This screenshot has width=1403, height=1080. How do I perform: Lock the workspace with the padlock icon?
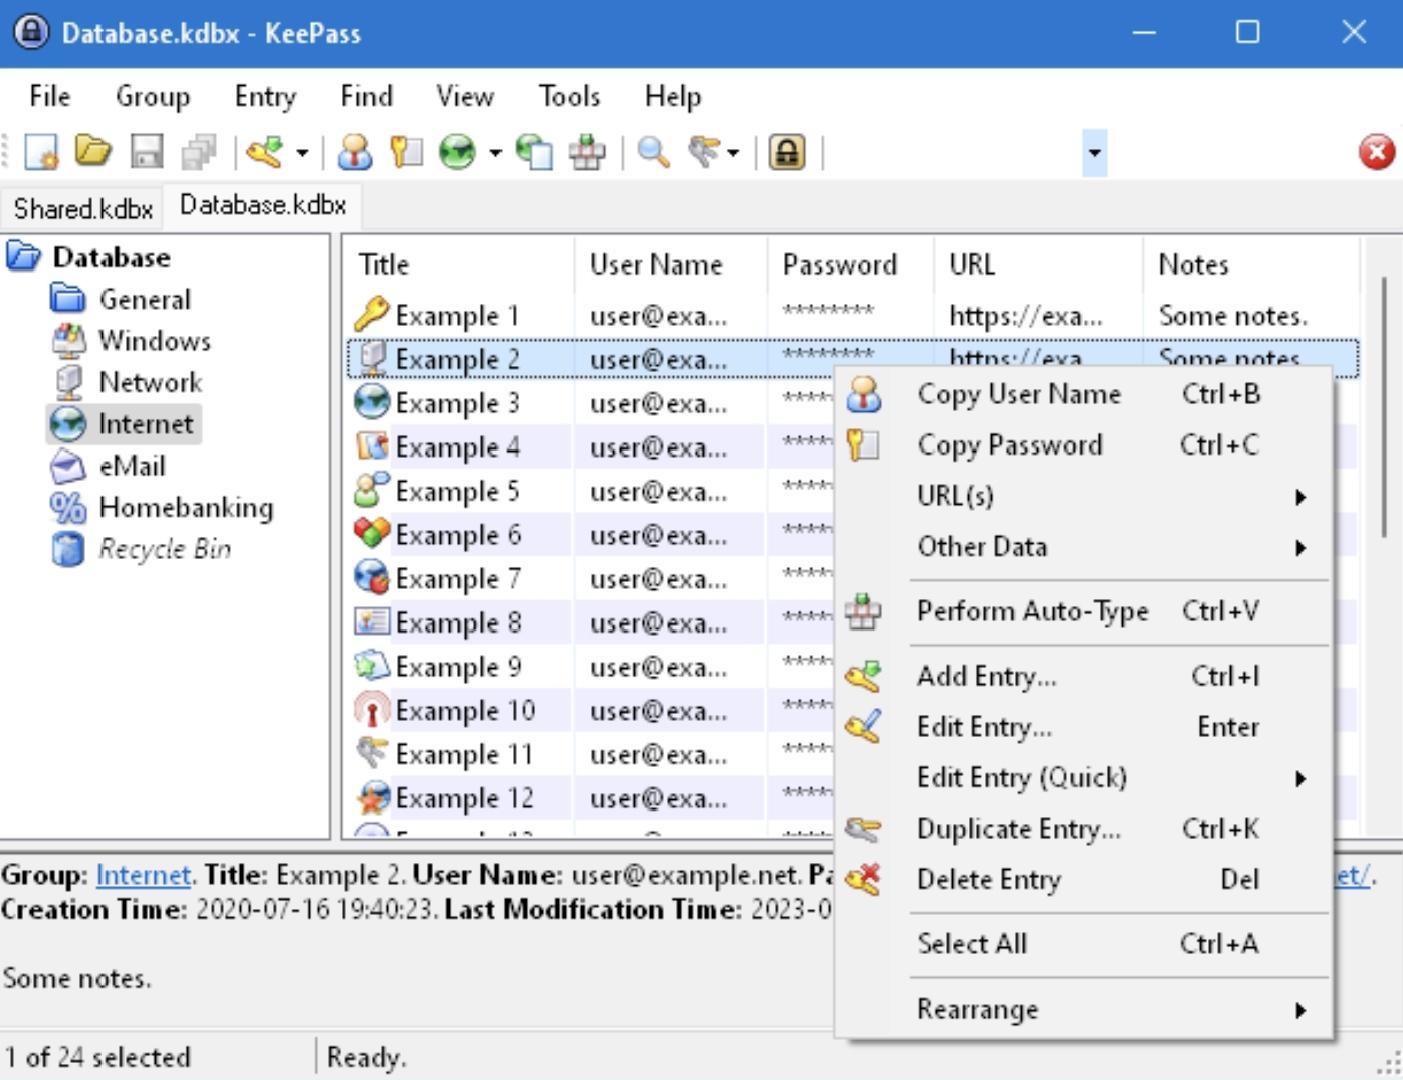point(787,152)
